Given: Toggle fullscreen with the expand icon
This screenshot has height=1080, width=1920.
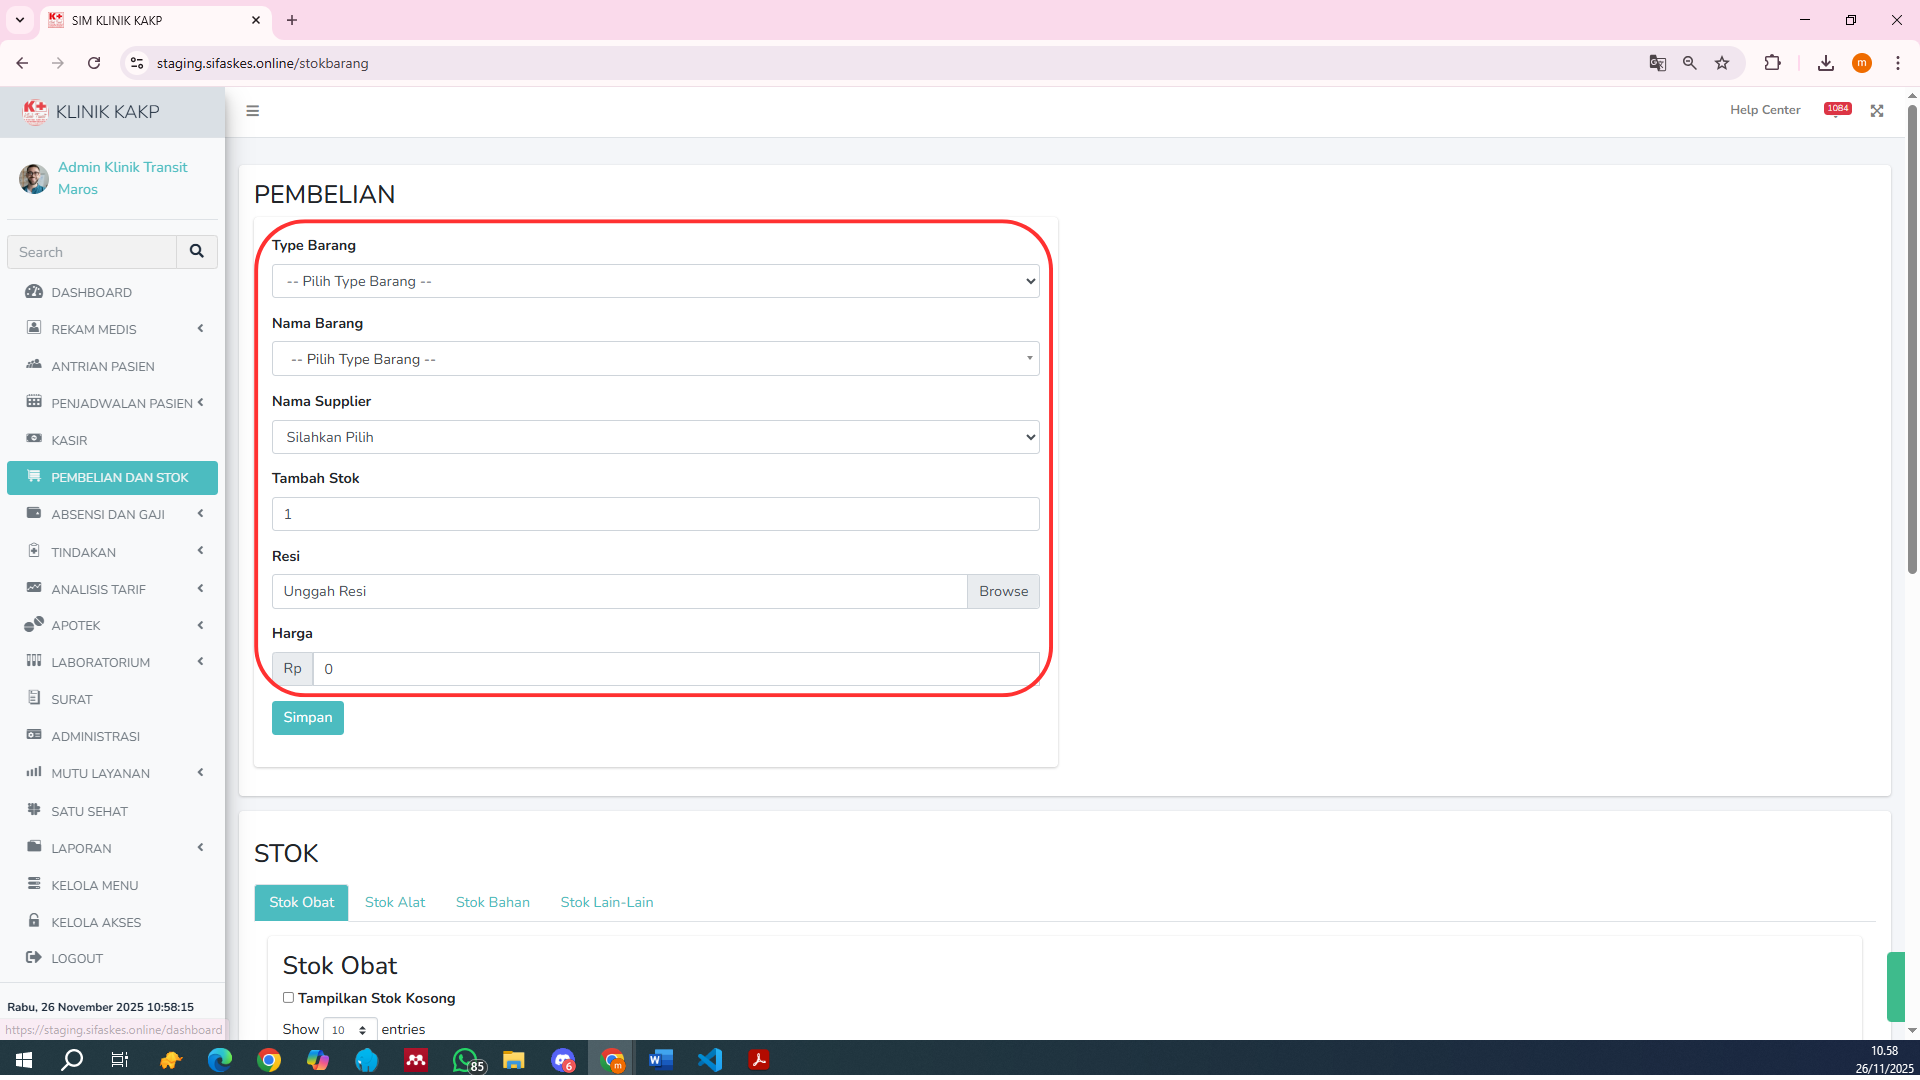Looking at the screenshot, I should click(1877, 111).
